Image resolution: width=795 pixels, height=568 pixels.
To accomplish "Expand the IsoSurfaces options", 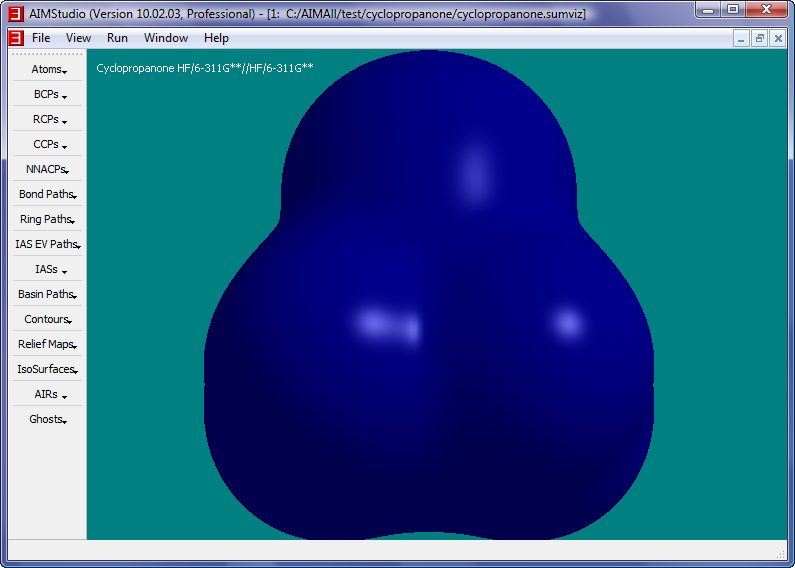I will [47, 369].
